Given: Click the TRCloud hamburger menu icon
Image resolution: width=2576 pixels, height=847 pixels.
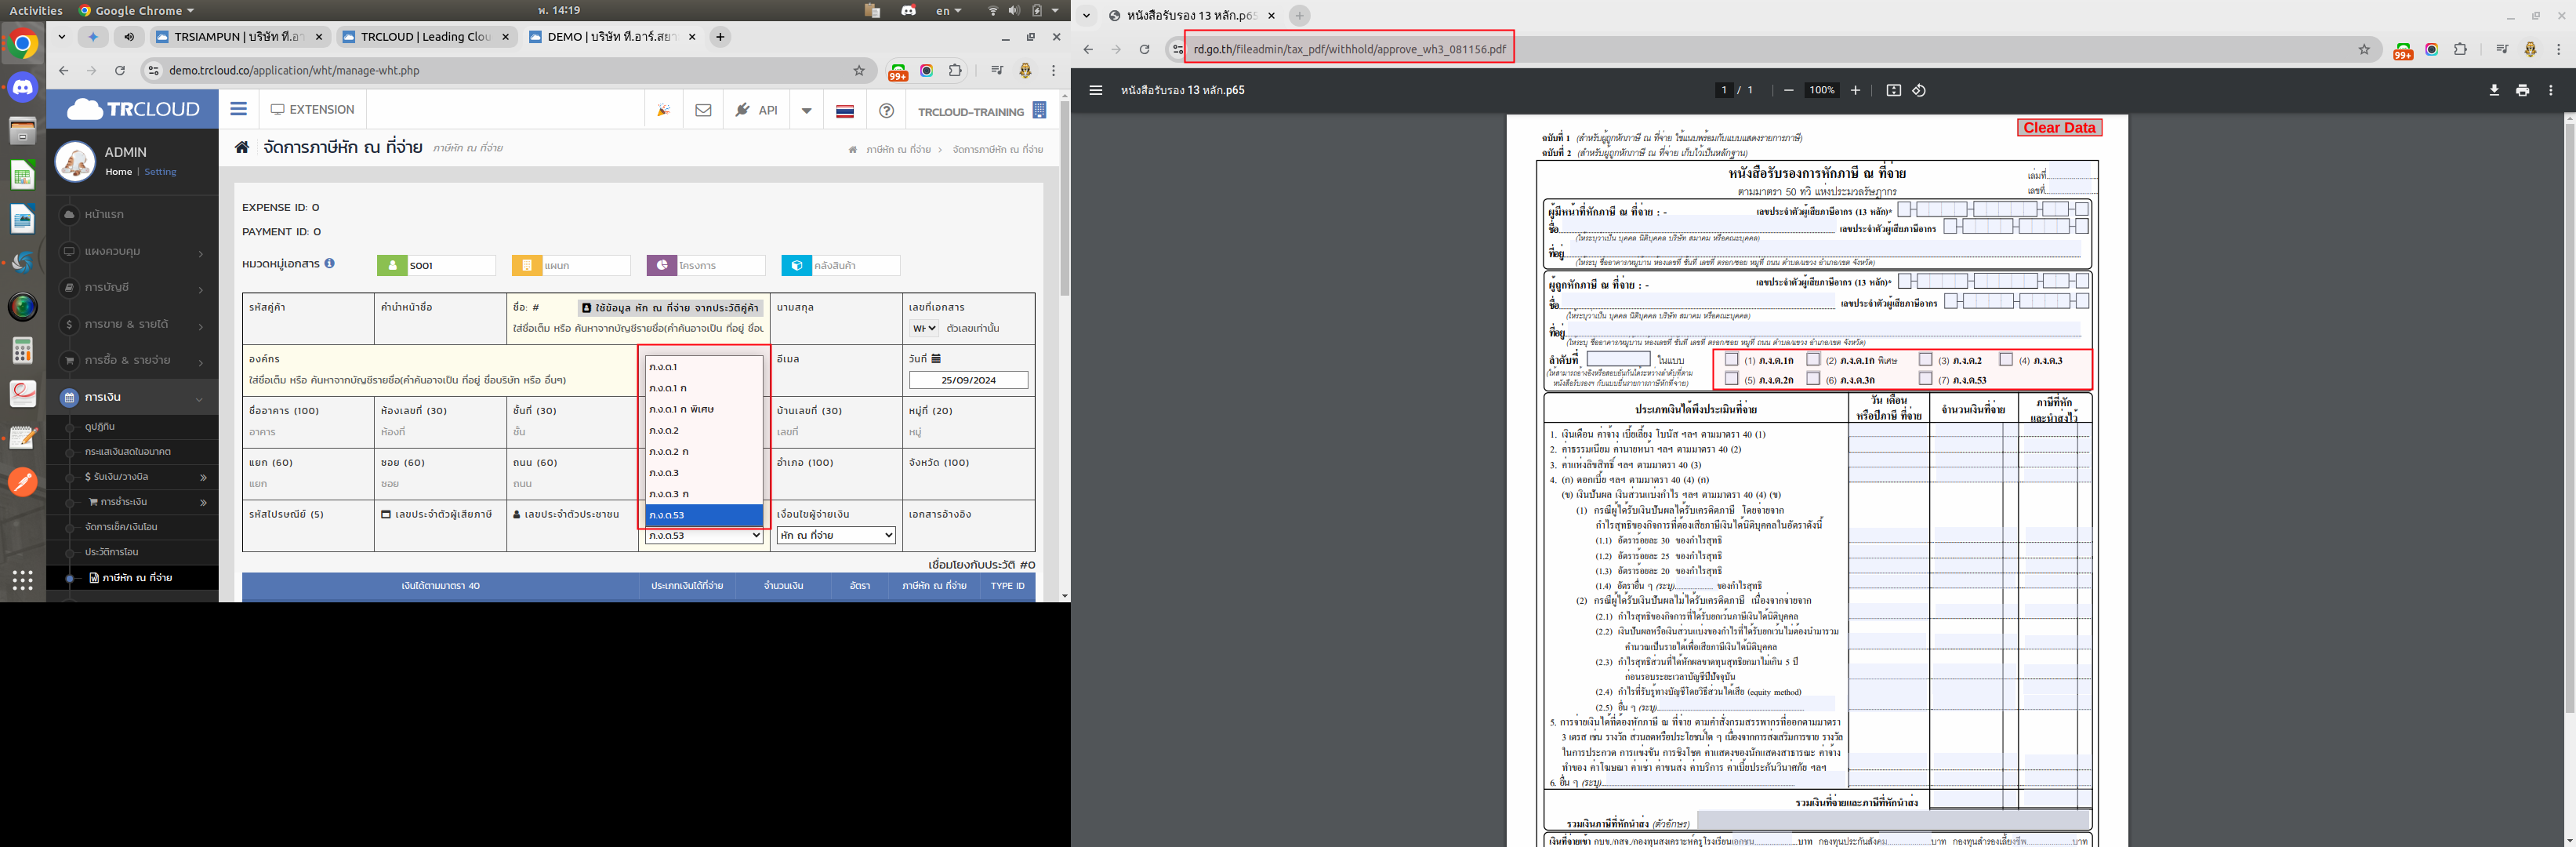Looking at the screenshot, I should point(238,109).
